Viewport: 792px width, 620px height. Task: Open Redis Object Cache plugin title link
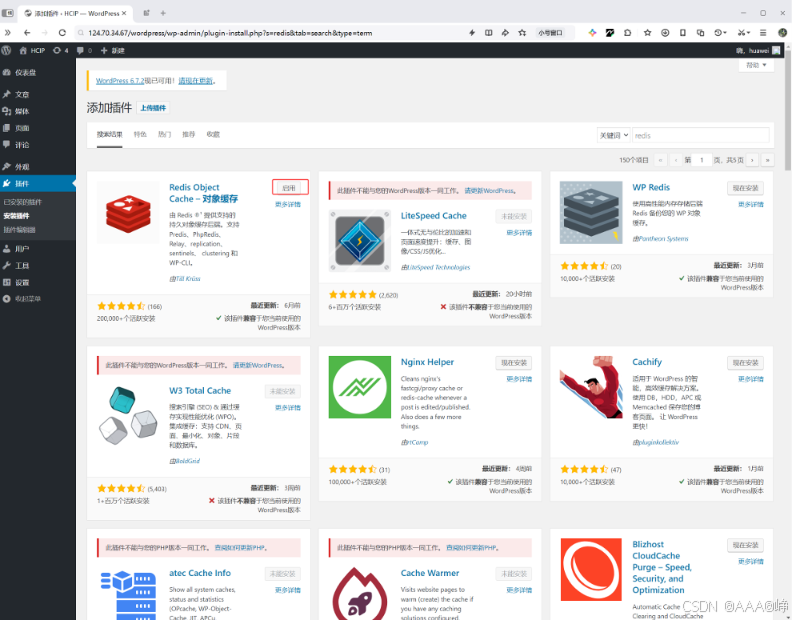coord(203,193)
